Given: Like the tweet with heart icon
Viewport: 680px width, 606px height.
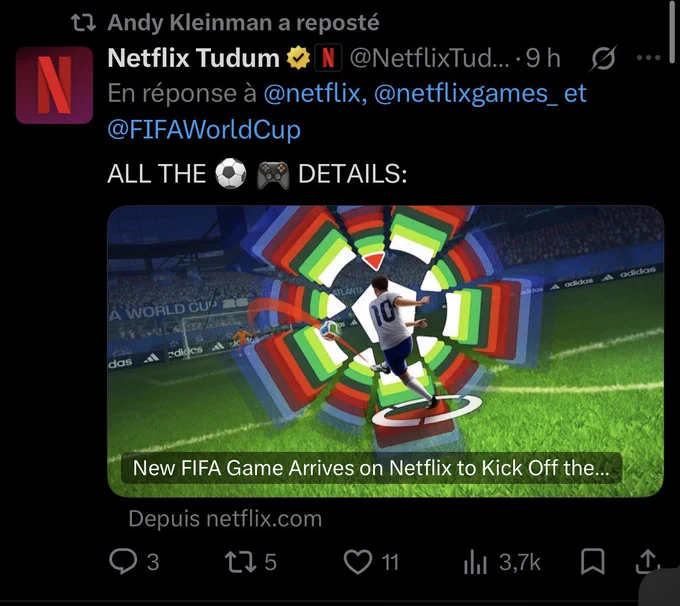Looking at the screenshot, I should coord(358,562).
